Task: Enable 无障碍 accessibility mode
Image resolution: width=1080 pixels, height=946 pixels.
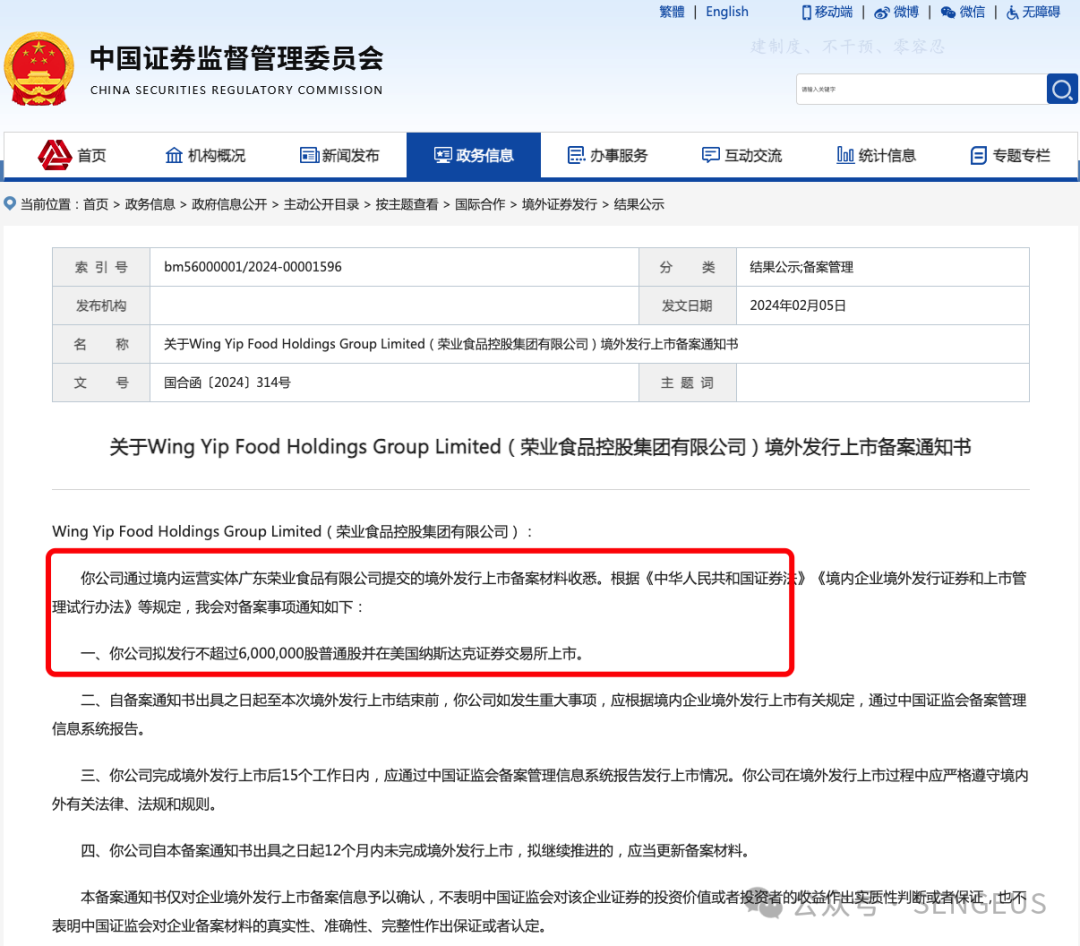Action: [1041, 12]
